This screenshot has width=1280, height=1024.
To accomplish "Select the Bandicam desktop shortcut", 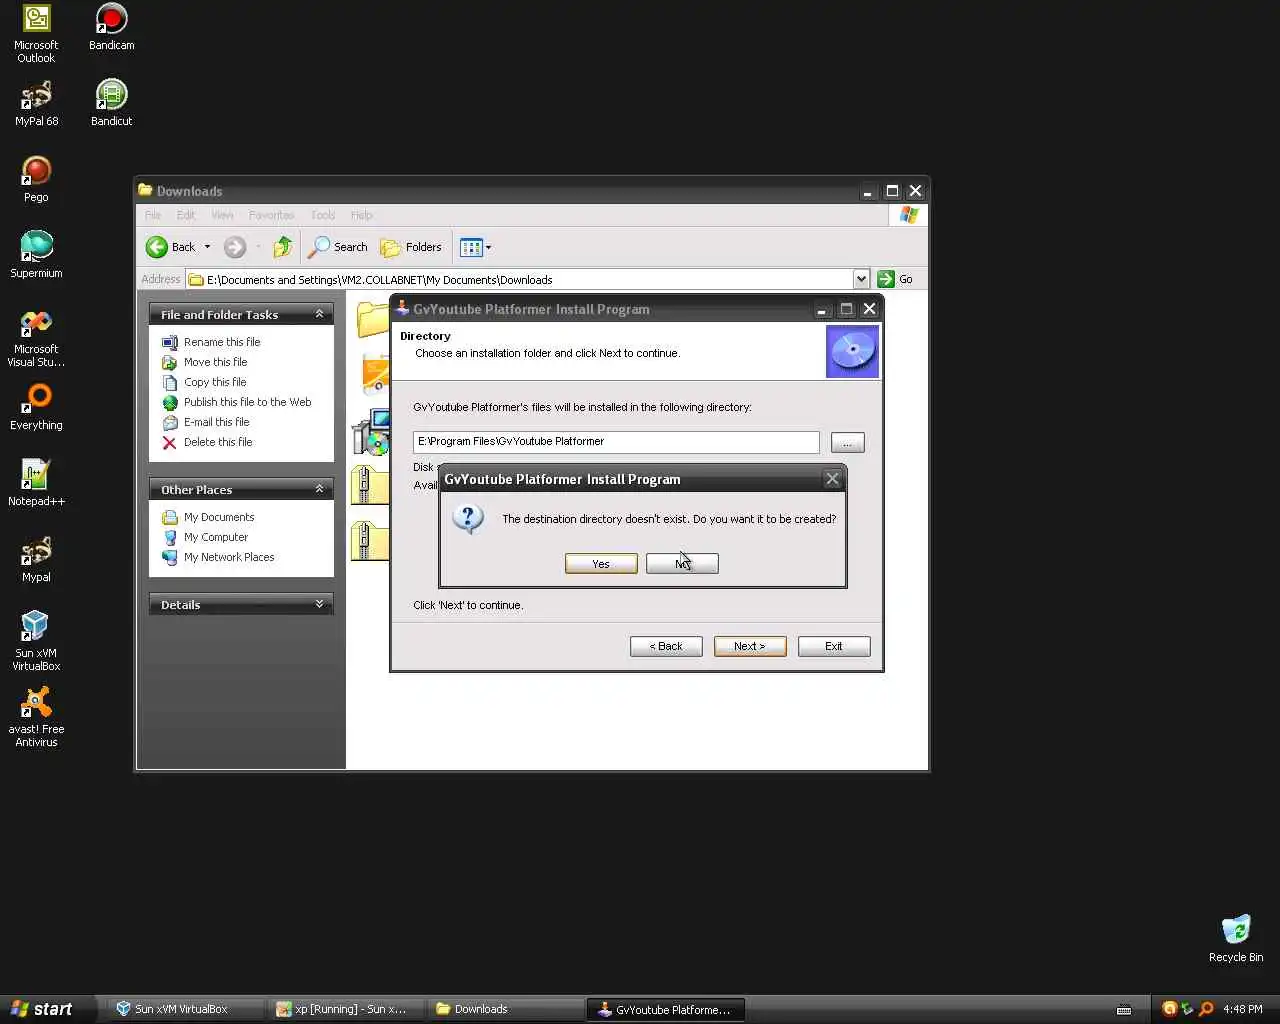I will tap(111, 27).
